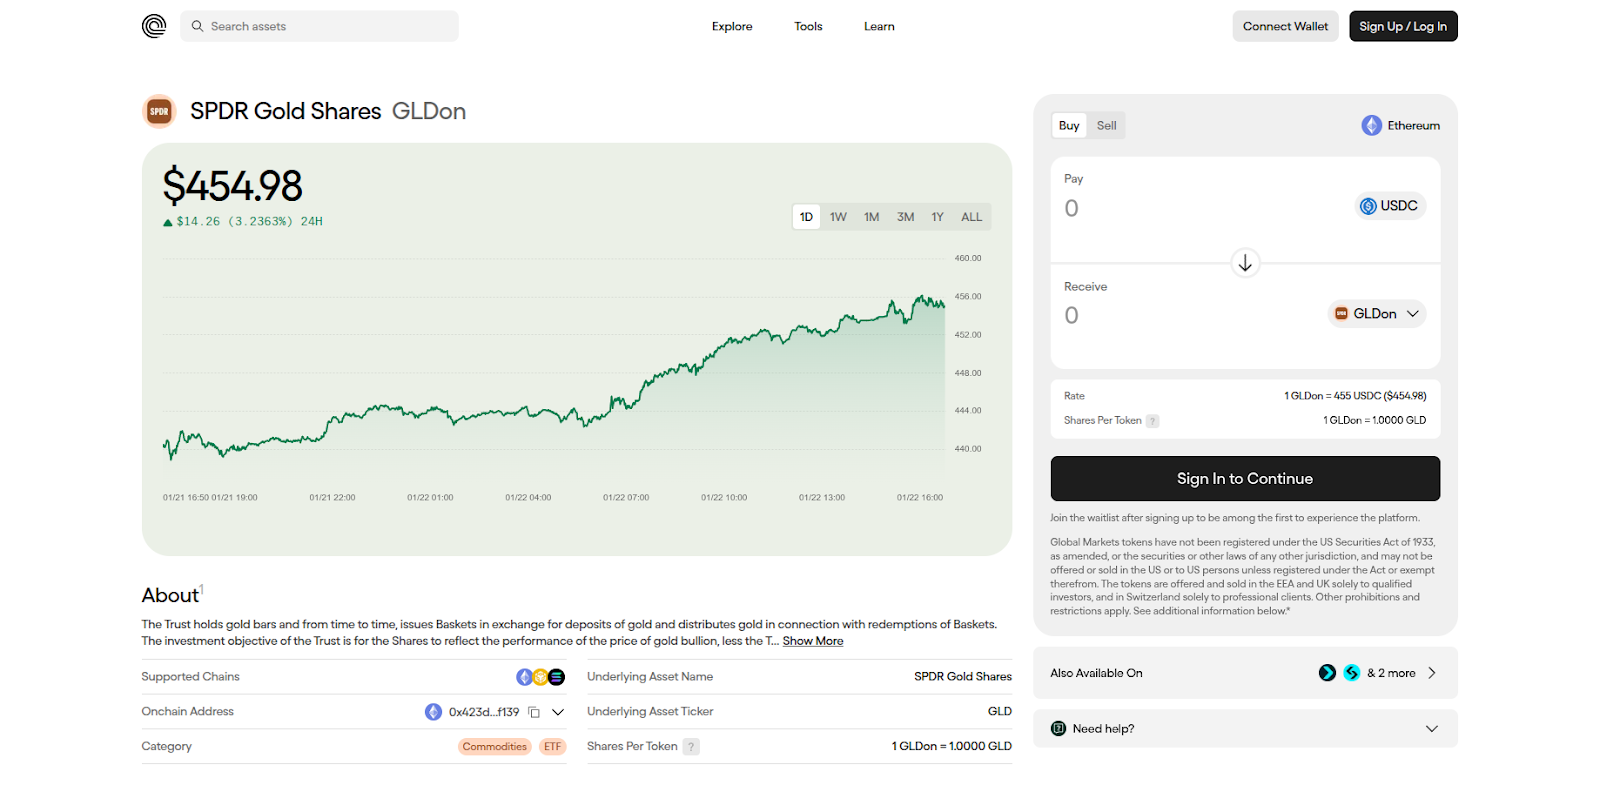Select the Buy mode toggle
1600x812 pixels.
click(x=1069, y=126)
